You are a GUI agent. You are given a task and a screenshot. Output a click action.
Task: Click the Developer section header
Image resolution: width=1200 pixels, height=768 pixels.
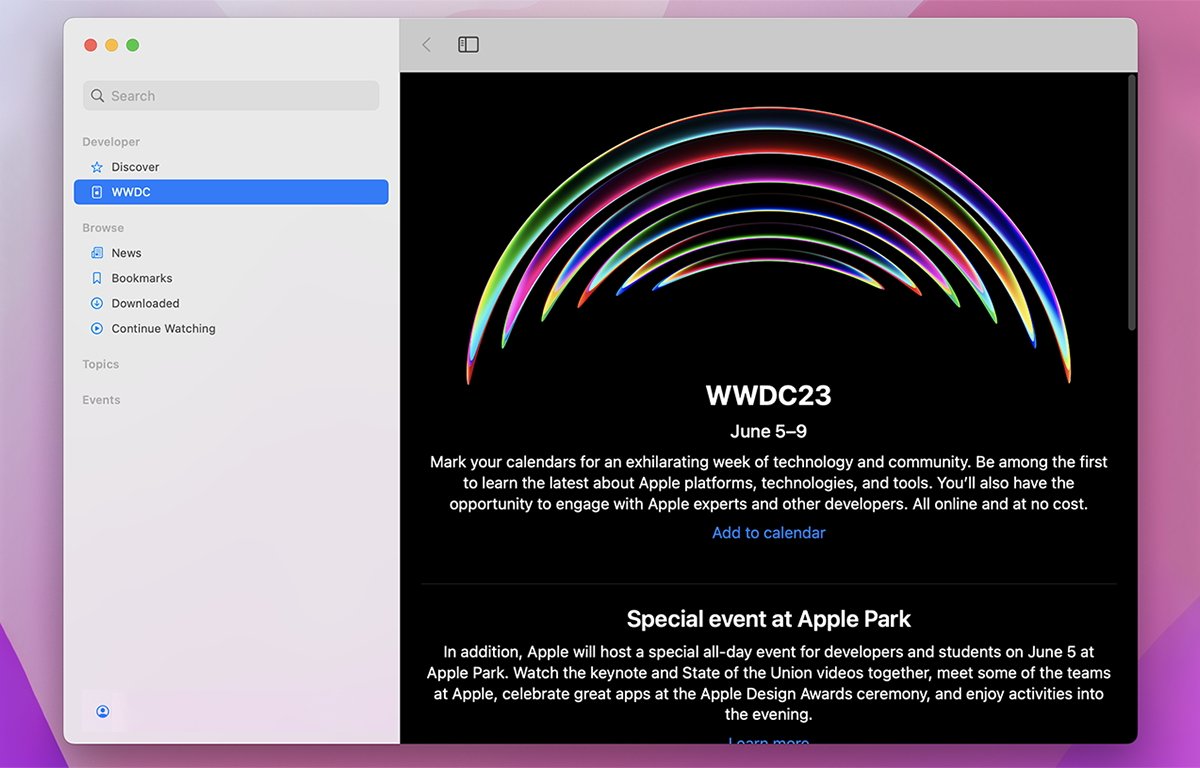pyautogui.click(x=111, y=142)
